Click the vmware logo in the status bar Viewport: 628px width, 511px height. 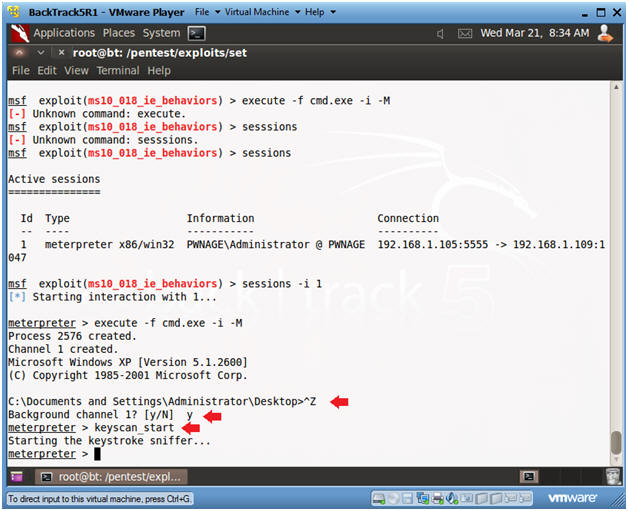pyautogui.click(x=572, y=498)
